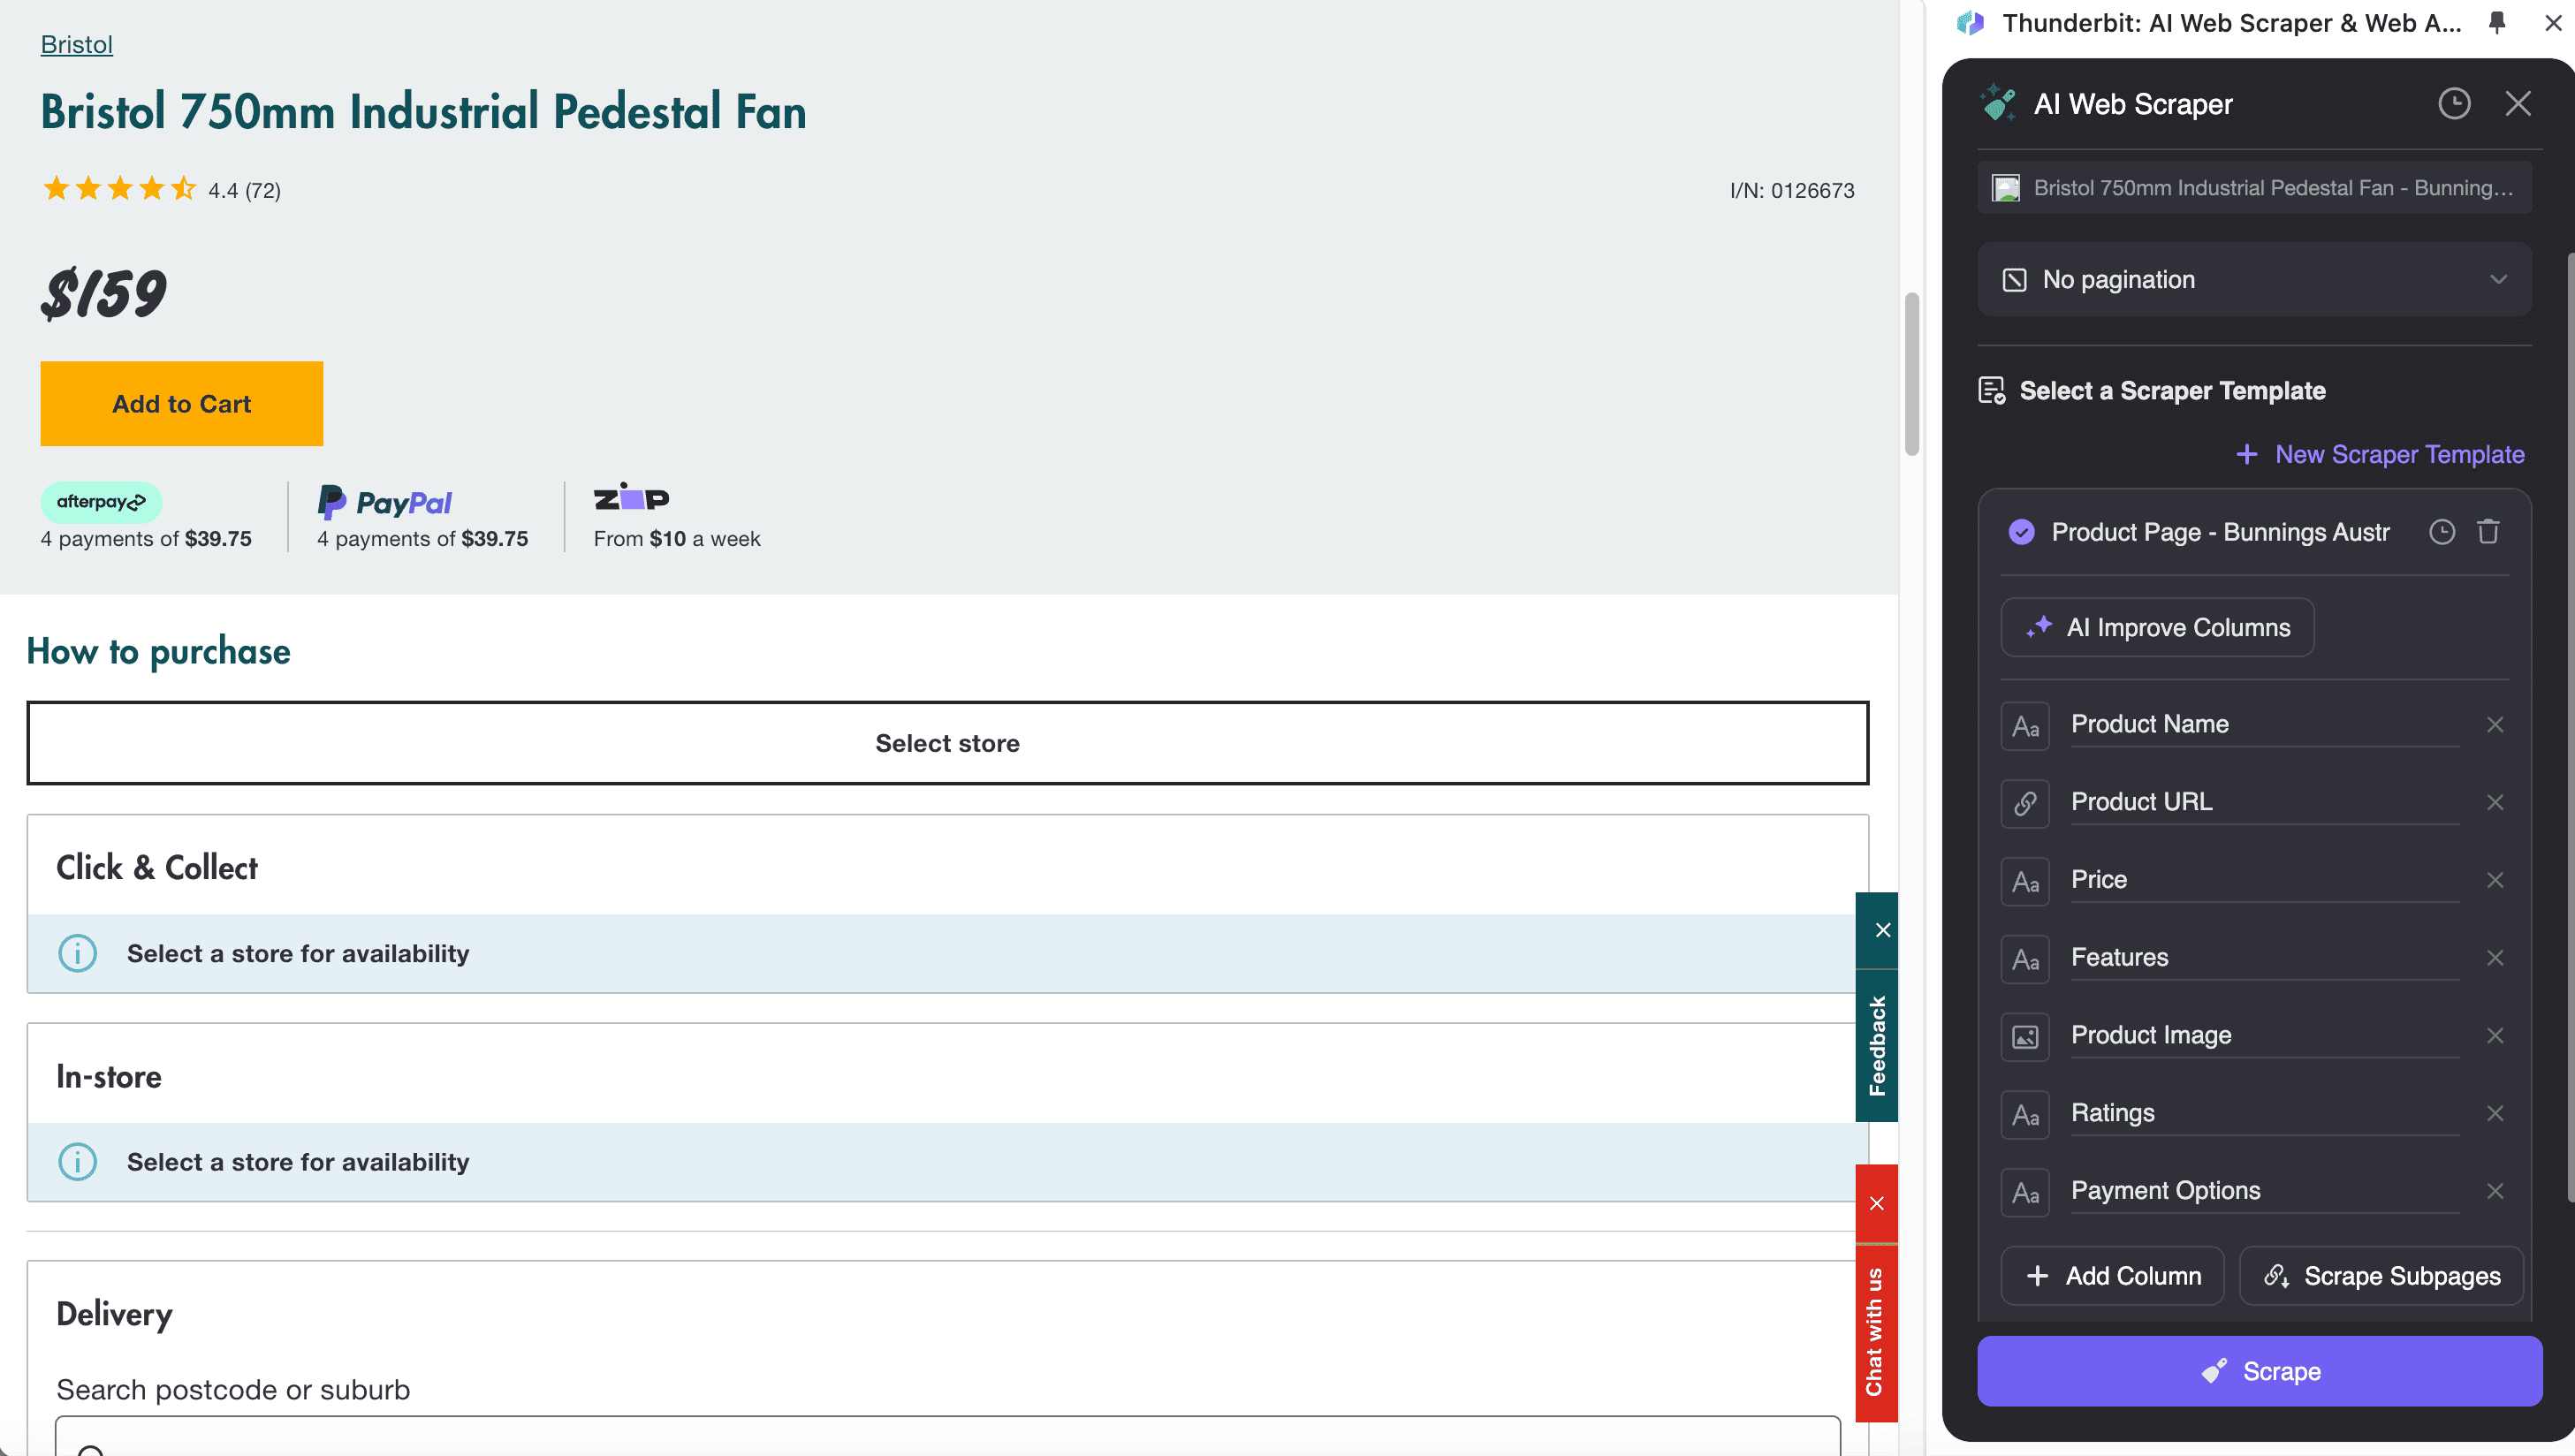Click the AI Improve Columns button
The width and height of the screenshot is (2575, 1456).
coord(2157,628)
